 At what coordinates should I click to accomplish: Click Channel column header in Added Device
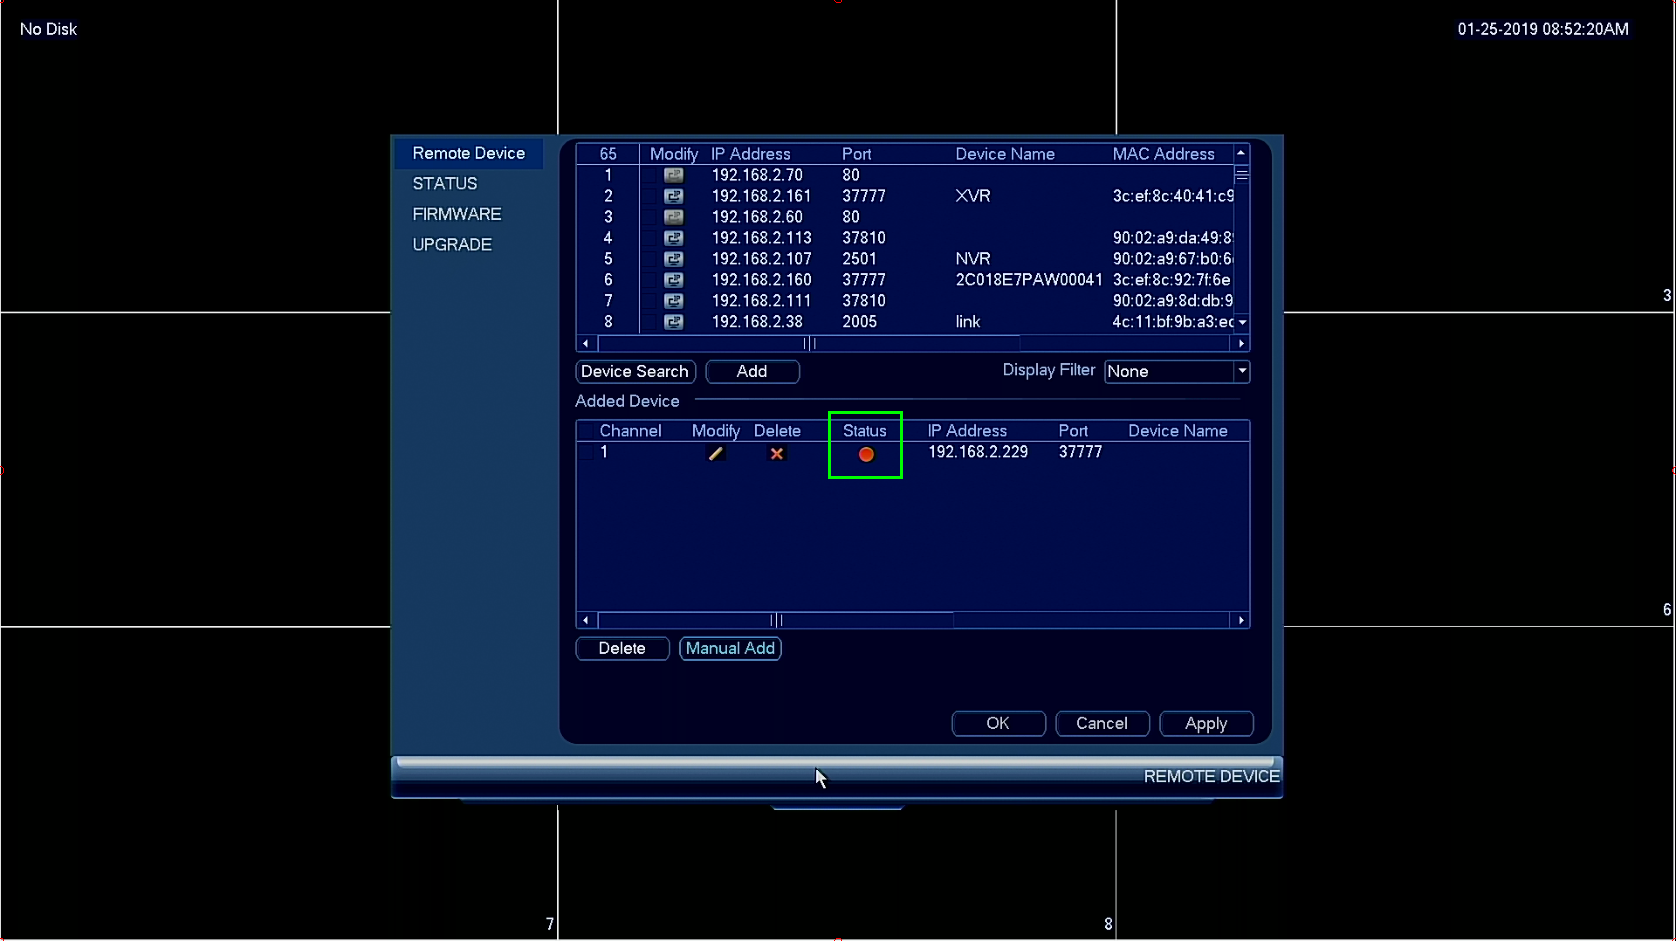[630, 431]
